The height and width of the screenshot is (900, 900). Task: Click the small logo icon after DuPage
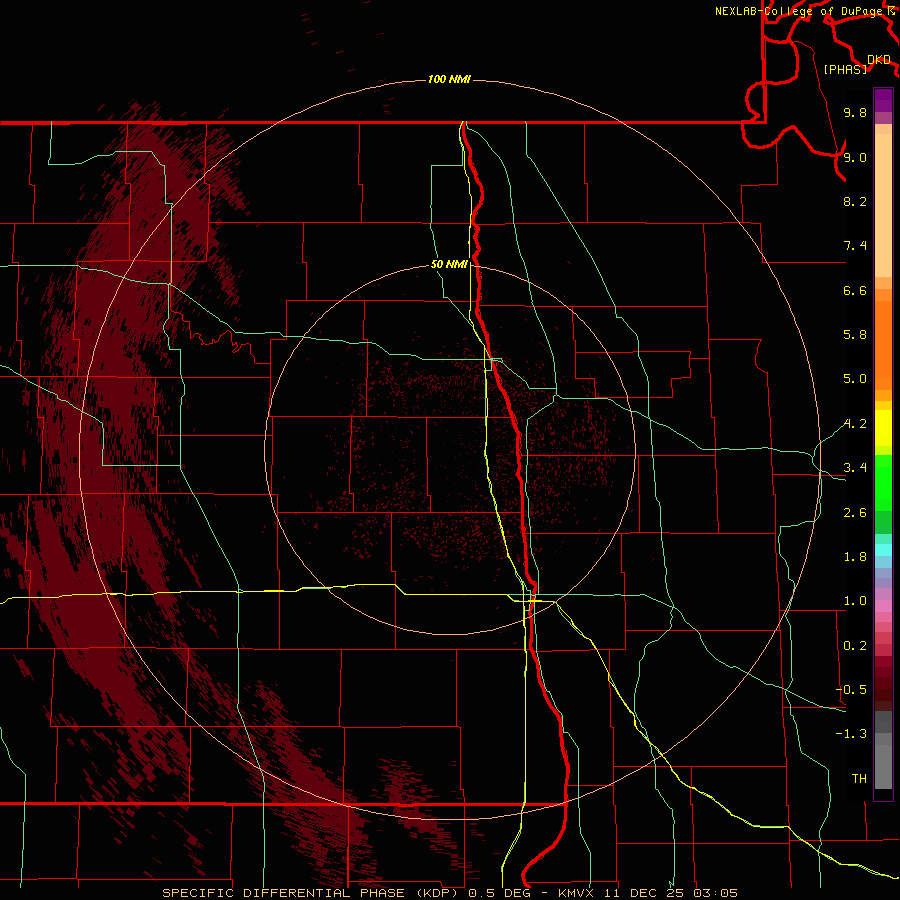pos(891,11)
